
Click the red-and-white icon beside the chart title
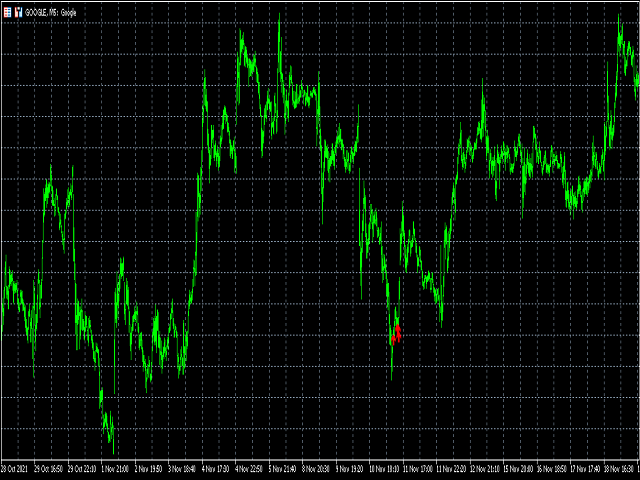tap(19, 10)
